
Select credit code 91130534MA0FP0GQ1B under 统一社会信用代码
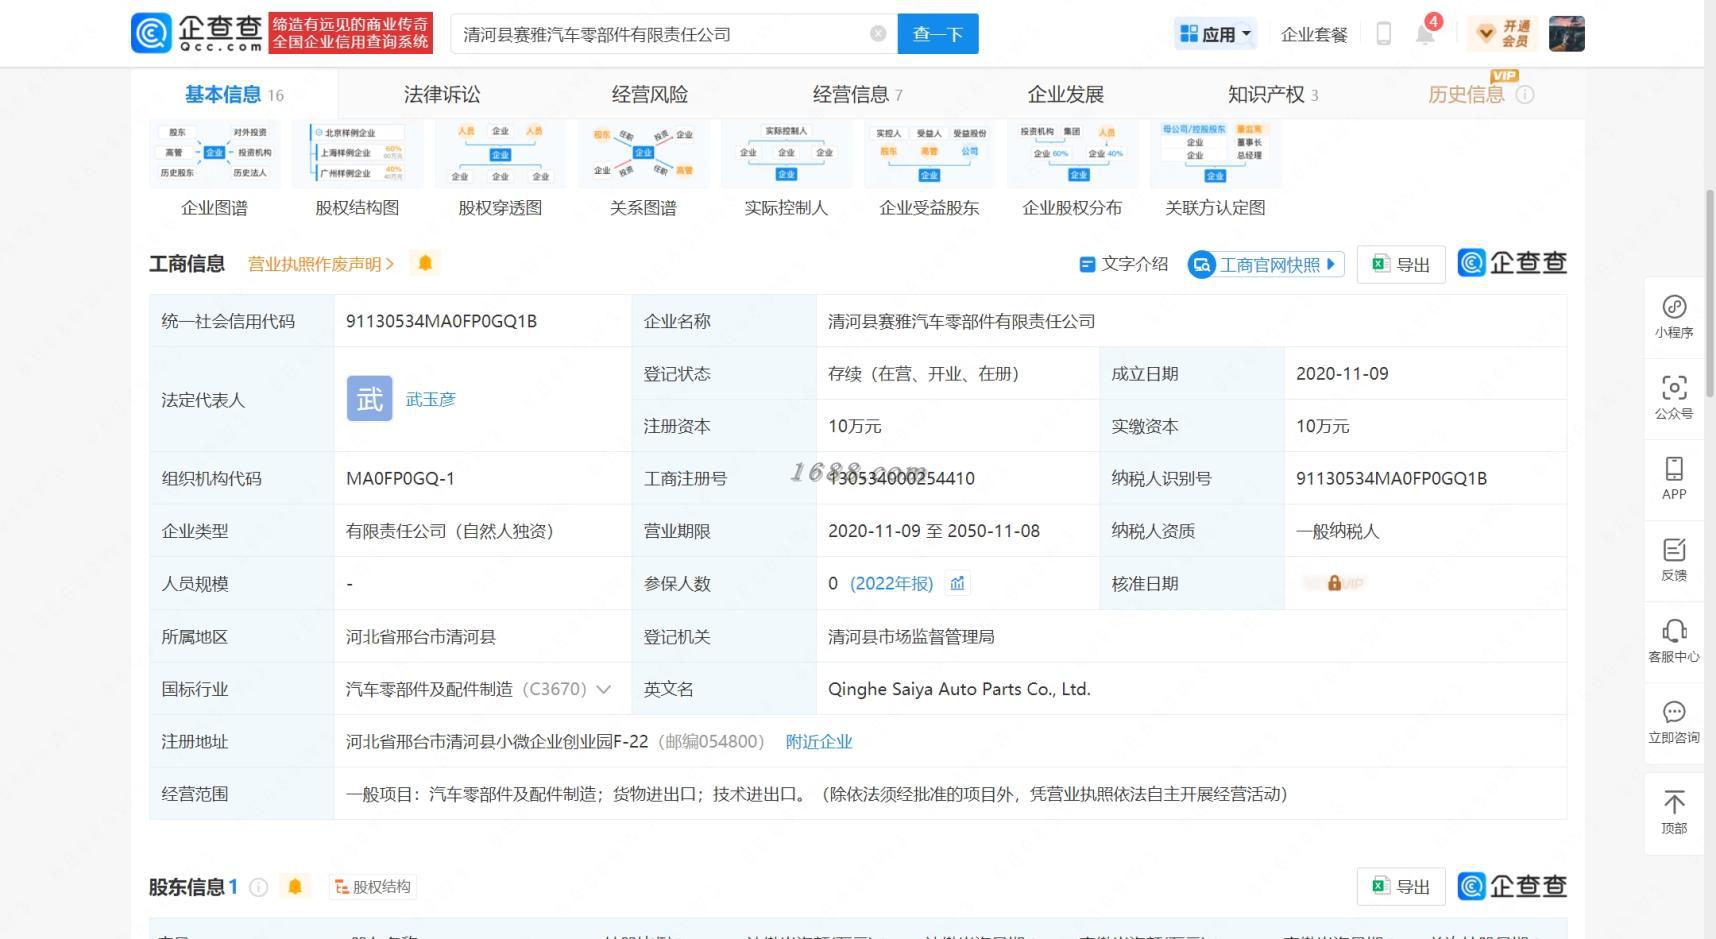441,321
